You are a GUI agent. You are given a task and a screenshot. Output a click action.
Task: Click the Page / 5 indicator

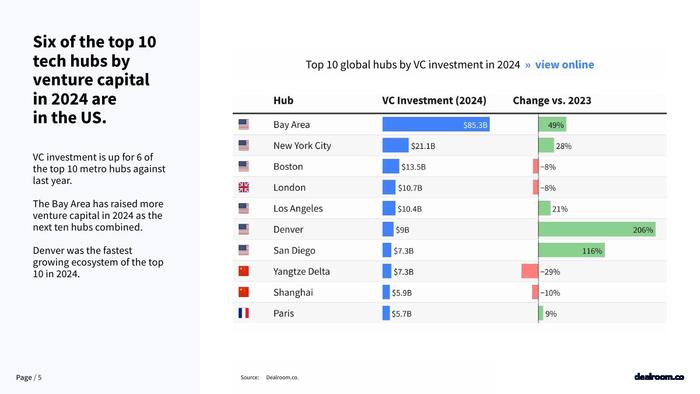pos(29,377)
